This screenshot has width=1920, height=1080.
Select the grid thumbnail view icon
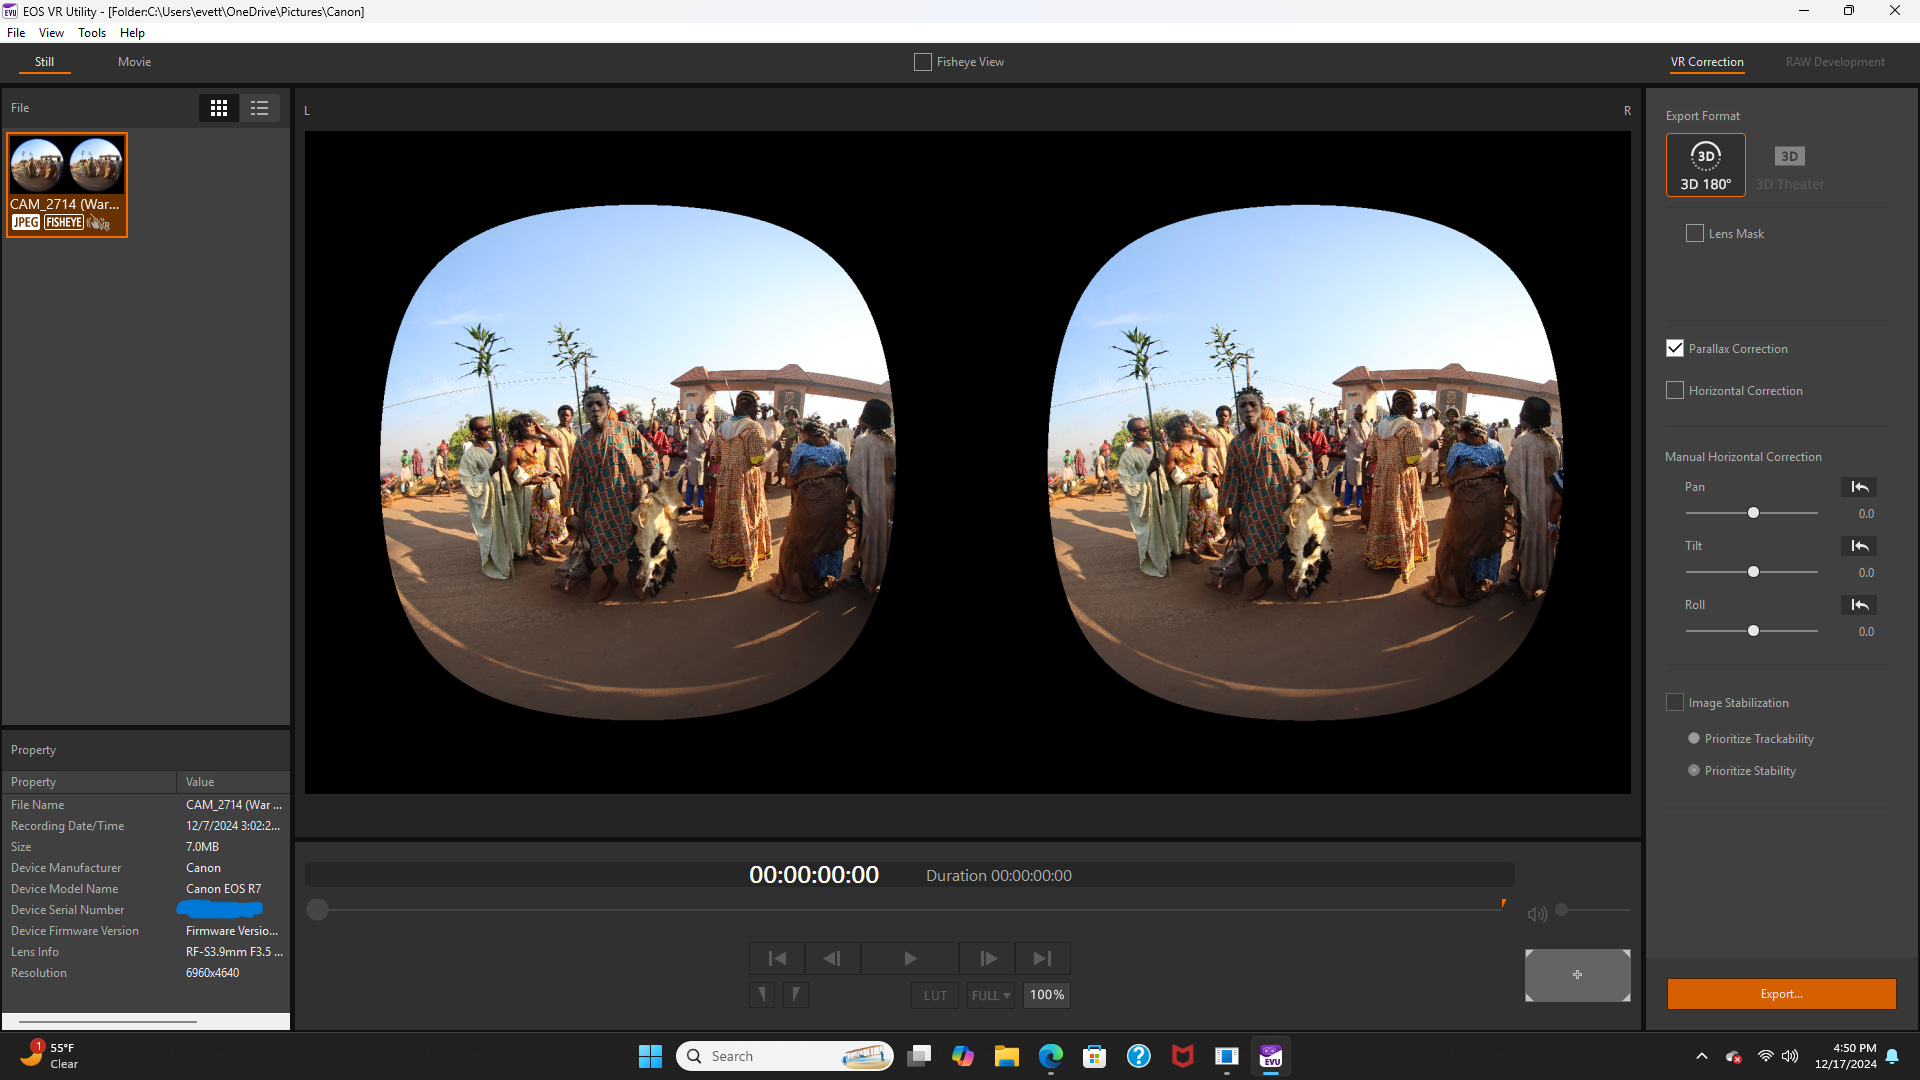coord(218,108)
